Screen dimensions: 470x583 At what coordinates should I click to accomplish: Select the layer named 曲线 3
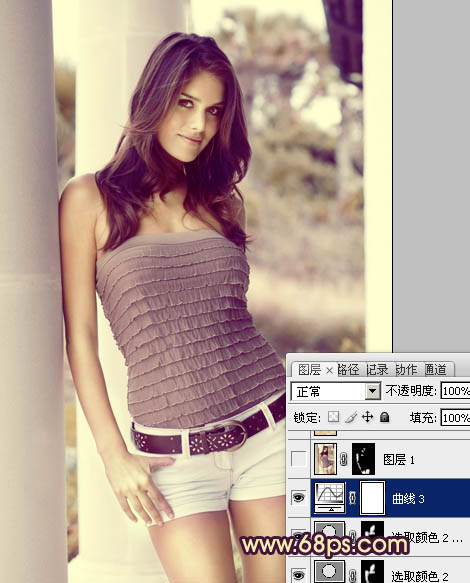[408, 499]
